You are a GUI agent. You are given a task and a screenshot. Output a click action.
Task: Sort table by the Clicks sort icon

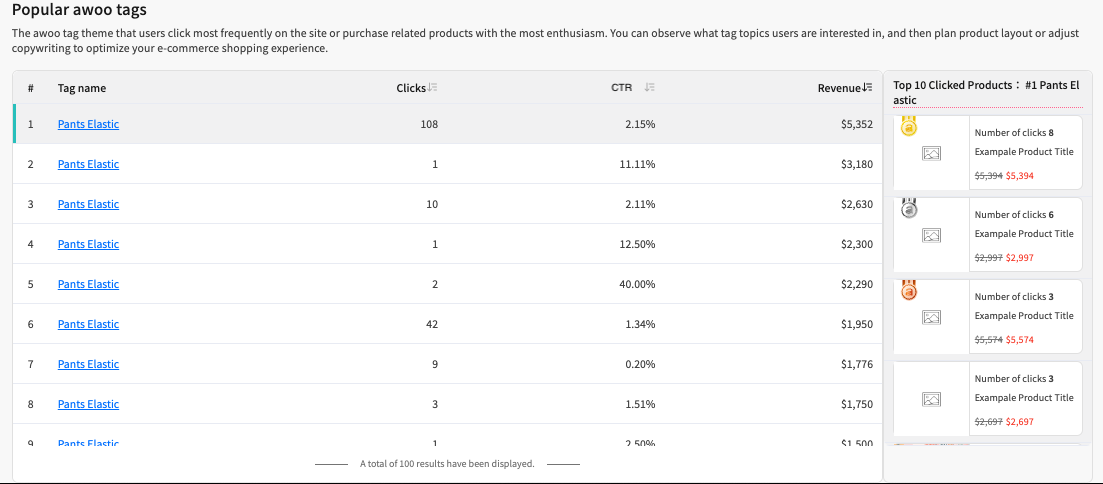point(433,88)
